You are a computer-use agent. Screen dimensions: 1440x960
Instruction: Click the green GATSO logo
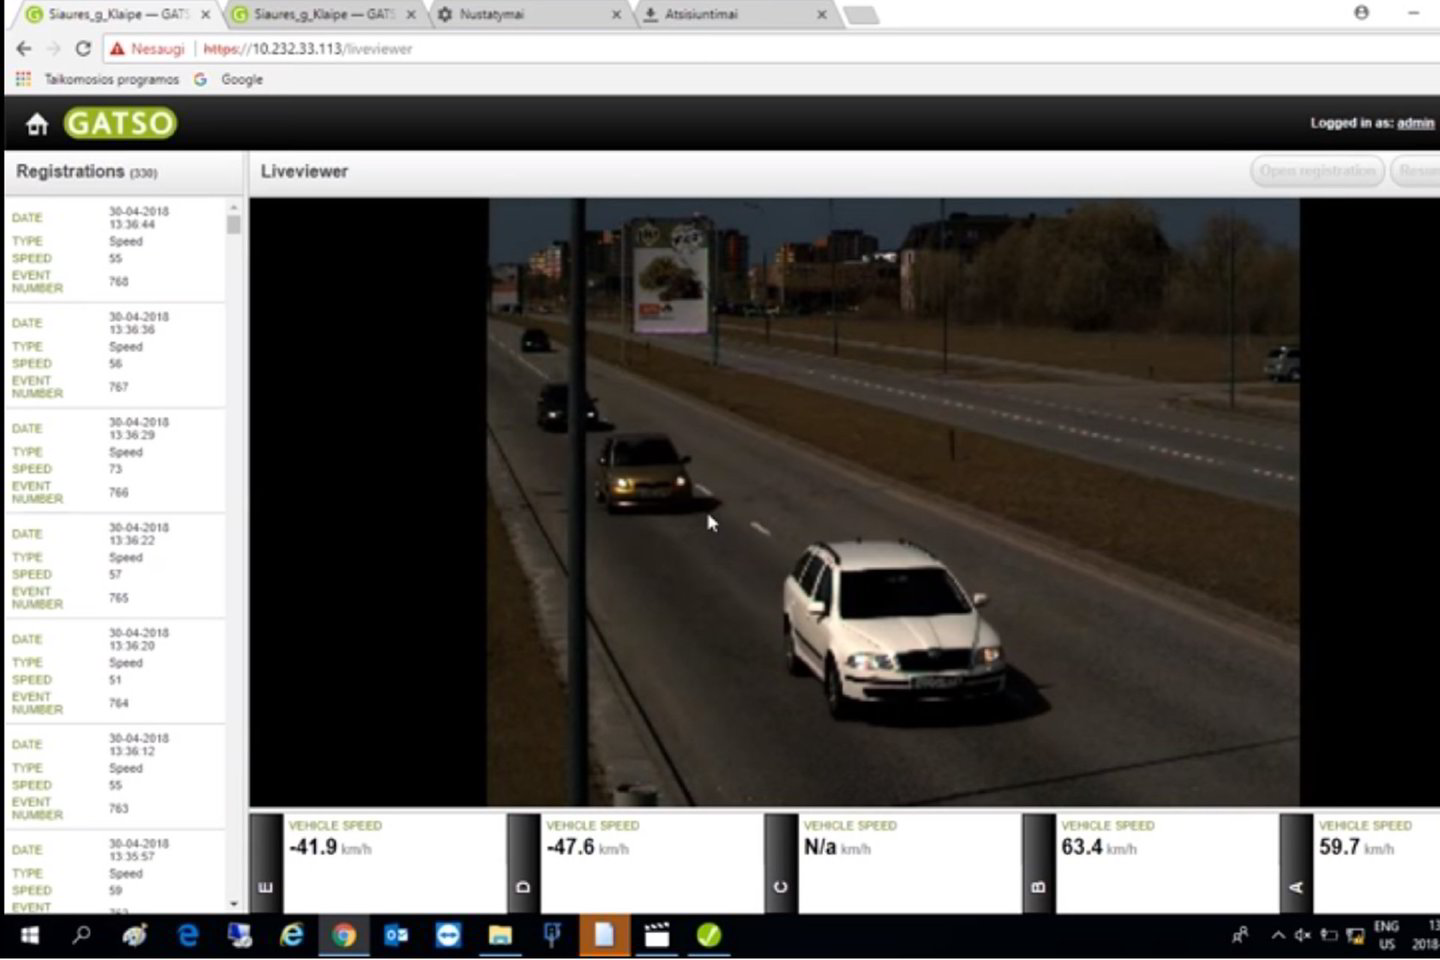tap(120, 123)
